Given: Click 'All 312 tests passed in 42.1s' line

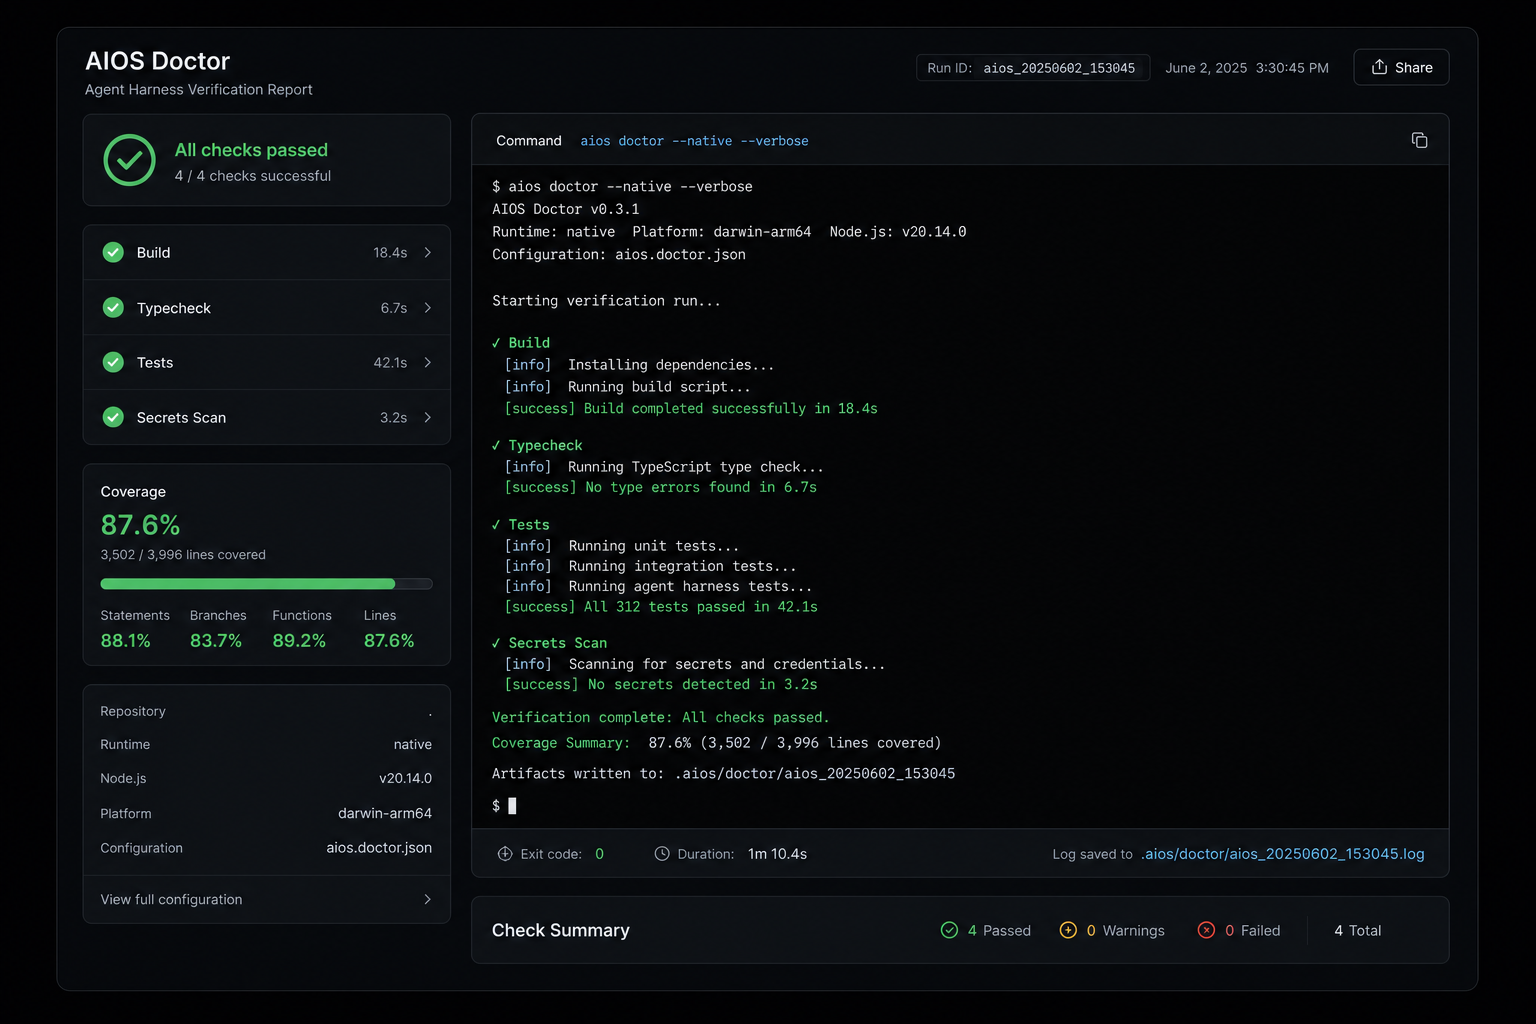Looking at the screenshot, I should pyautogui.click(x=700, y=607).
